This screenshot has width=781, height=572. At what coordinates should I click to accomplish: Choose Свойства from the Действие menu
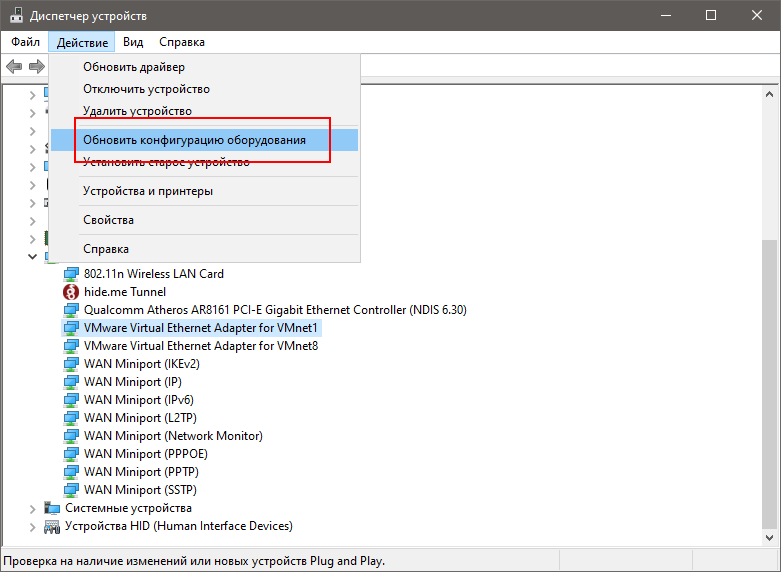(204, 220)
